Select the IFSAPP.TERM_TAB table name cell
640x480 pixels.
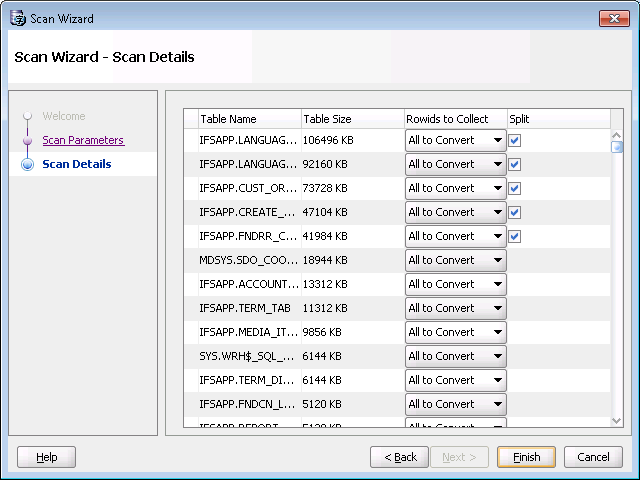[249, 308]
